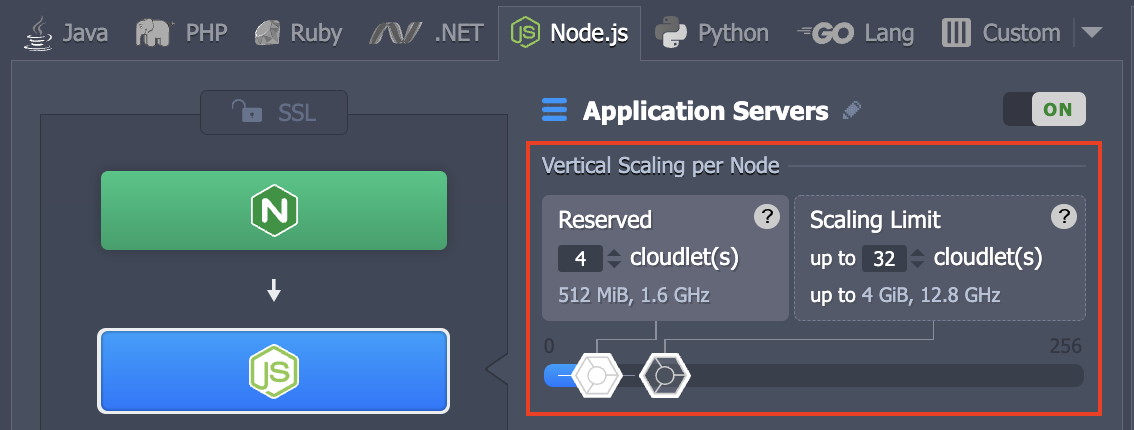Switch to the Java tab
Viewport: 1134px width, 430px height.
pos(67,33)
